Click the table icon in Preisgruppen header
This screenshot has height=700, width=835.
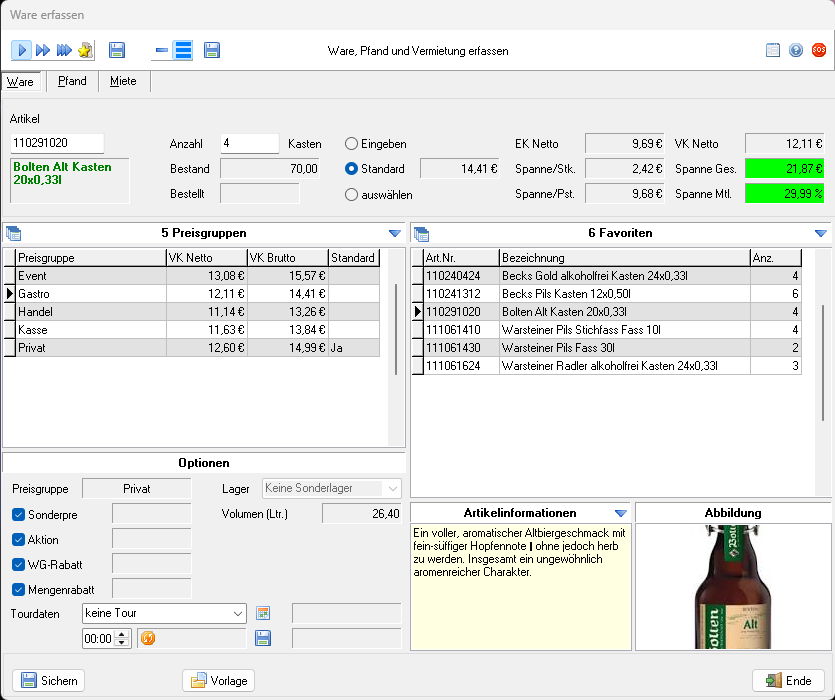13,233
